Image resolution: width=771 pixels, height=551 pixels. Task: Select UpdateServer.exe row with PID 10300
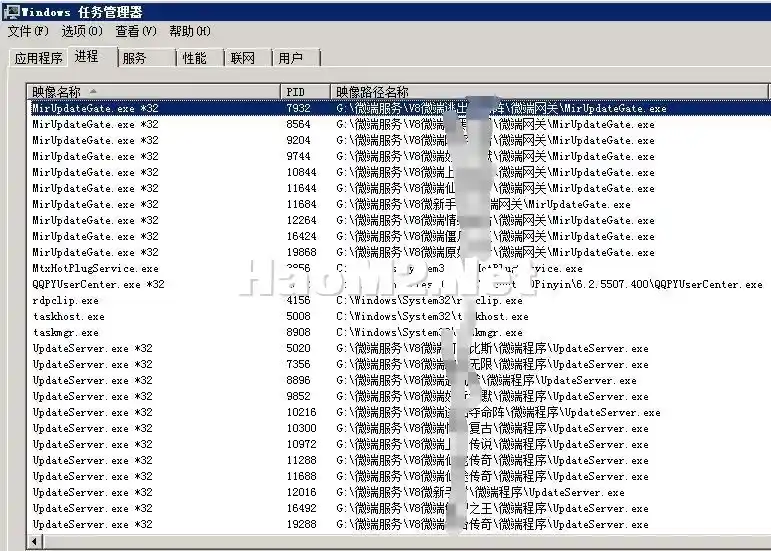click(399, 428)
